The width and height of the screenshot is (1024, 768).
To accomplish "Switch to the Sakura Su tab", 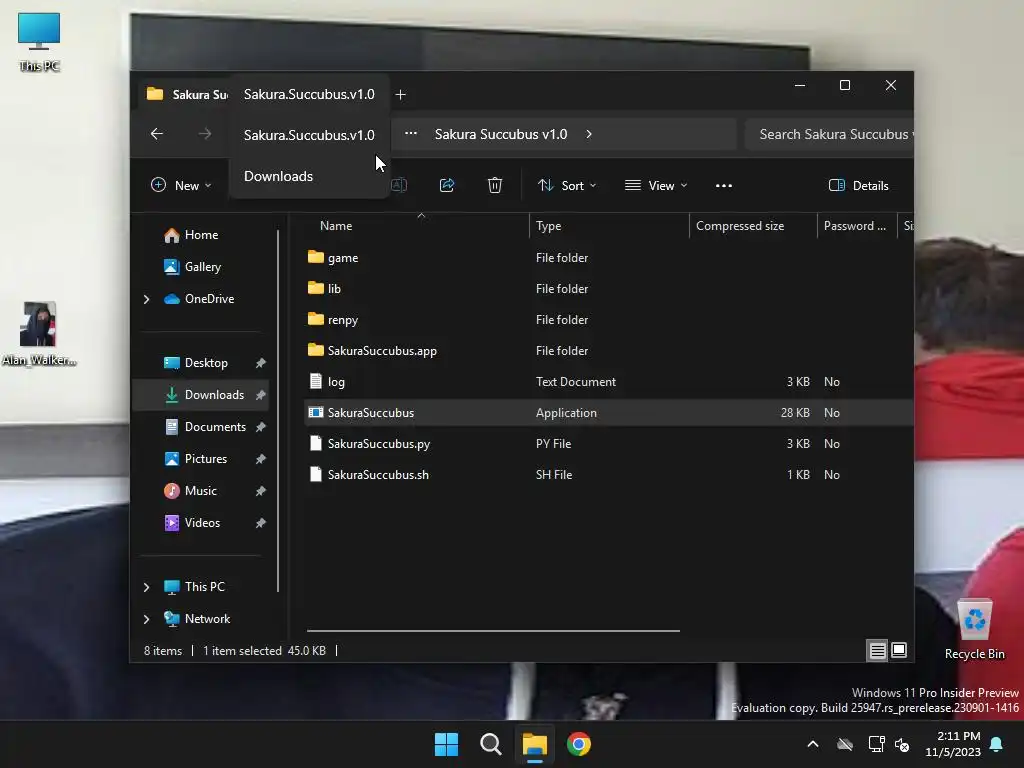I will point(186,95).
